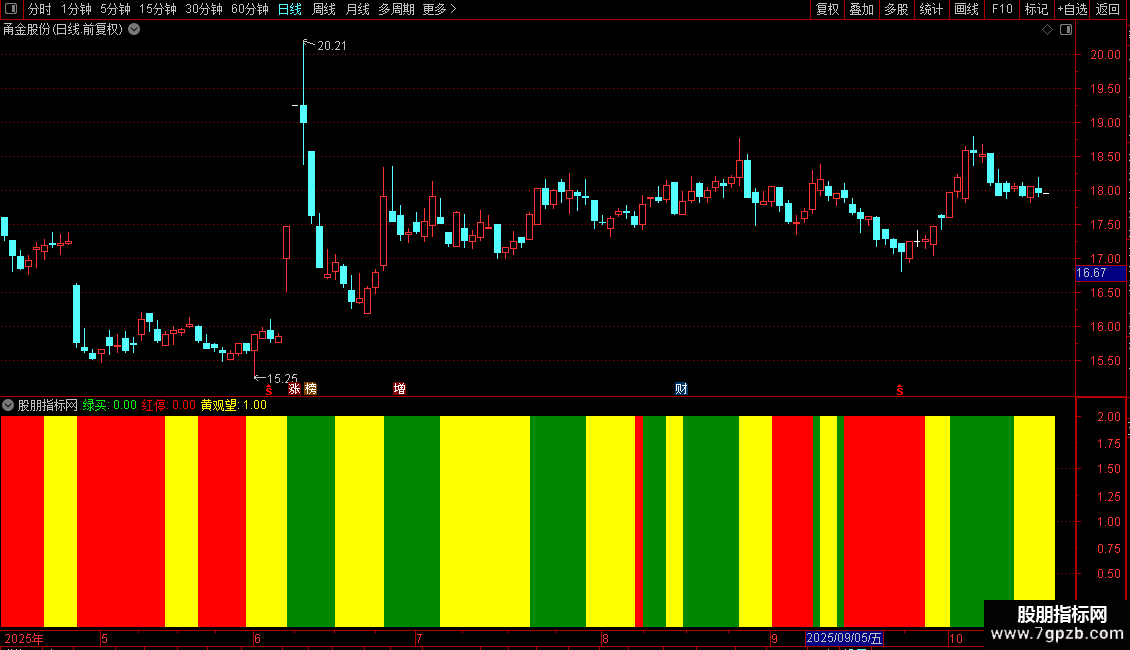Toggle the left sidebar panel icon
Viewport: 1130px width, 650px height.
11,9
